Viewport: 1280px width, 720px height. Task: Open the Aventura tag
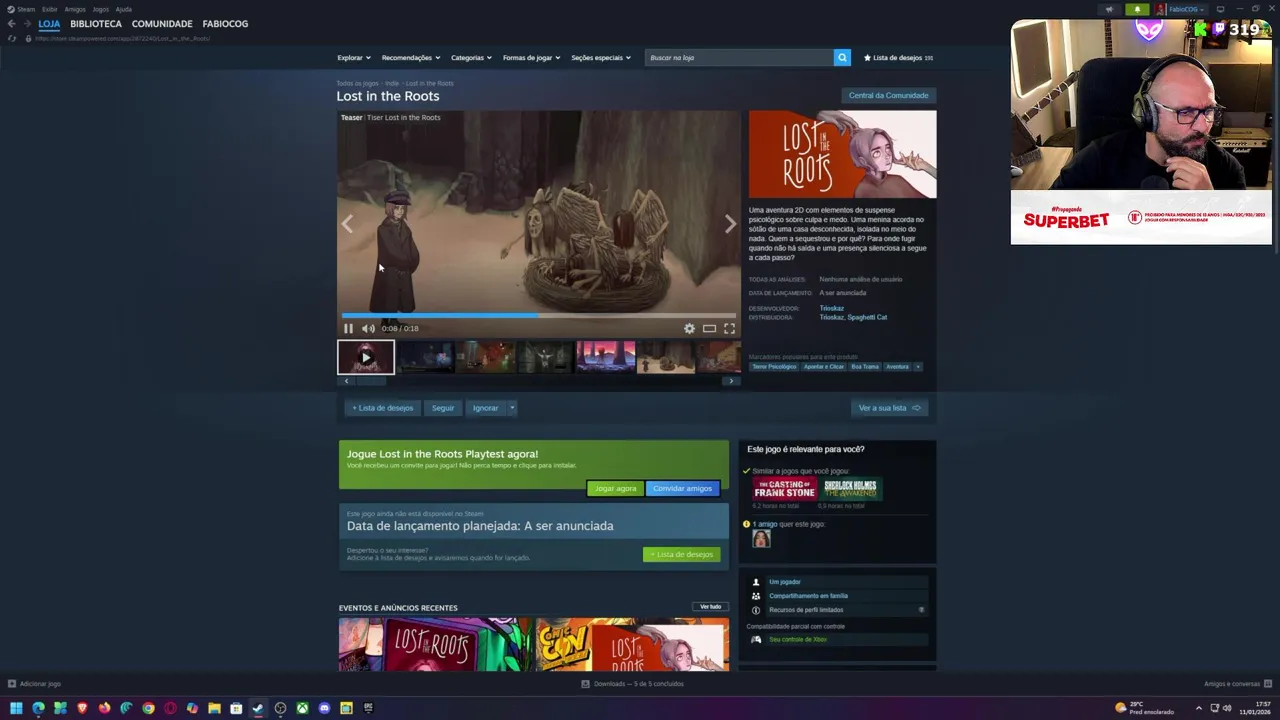pyautogui.click(x=897, y=367)
